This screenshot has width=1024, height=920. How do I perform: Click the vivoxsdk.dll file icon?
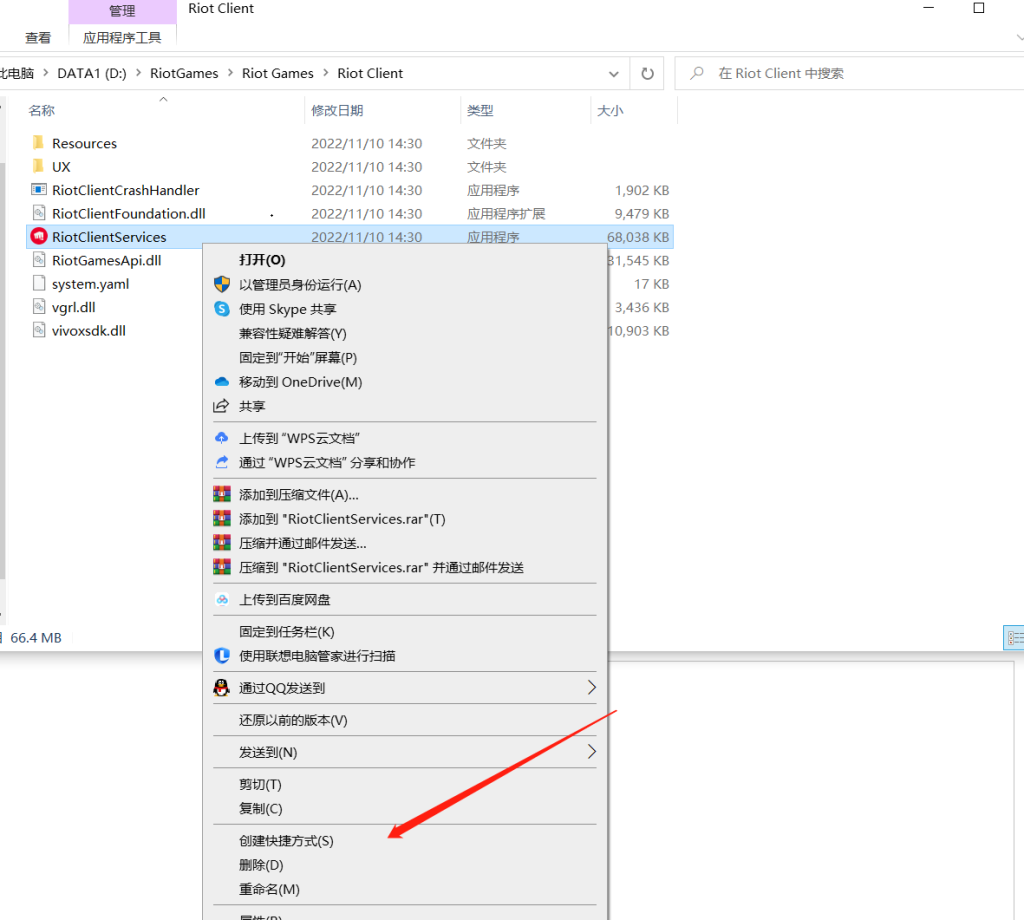point(39,330)
